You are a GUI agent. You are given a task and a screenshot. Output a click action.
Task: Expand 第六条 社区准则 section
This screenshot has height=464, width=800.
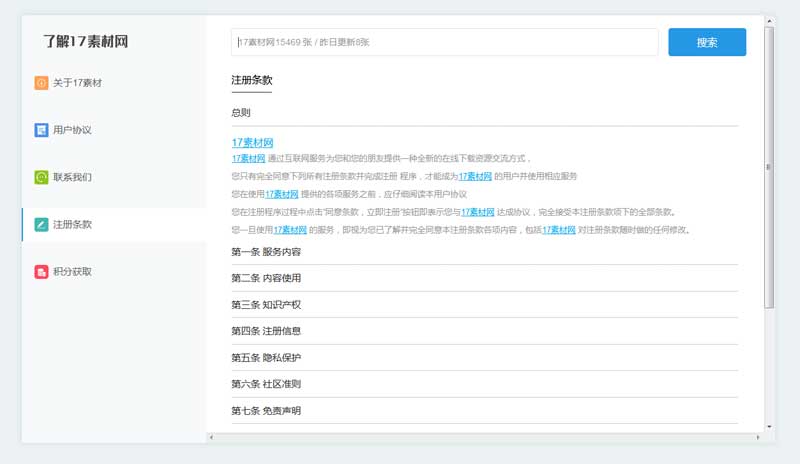pos(266,384)
